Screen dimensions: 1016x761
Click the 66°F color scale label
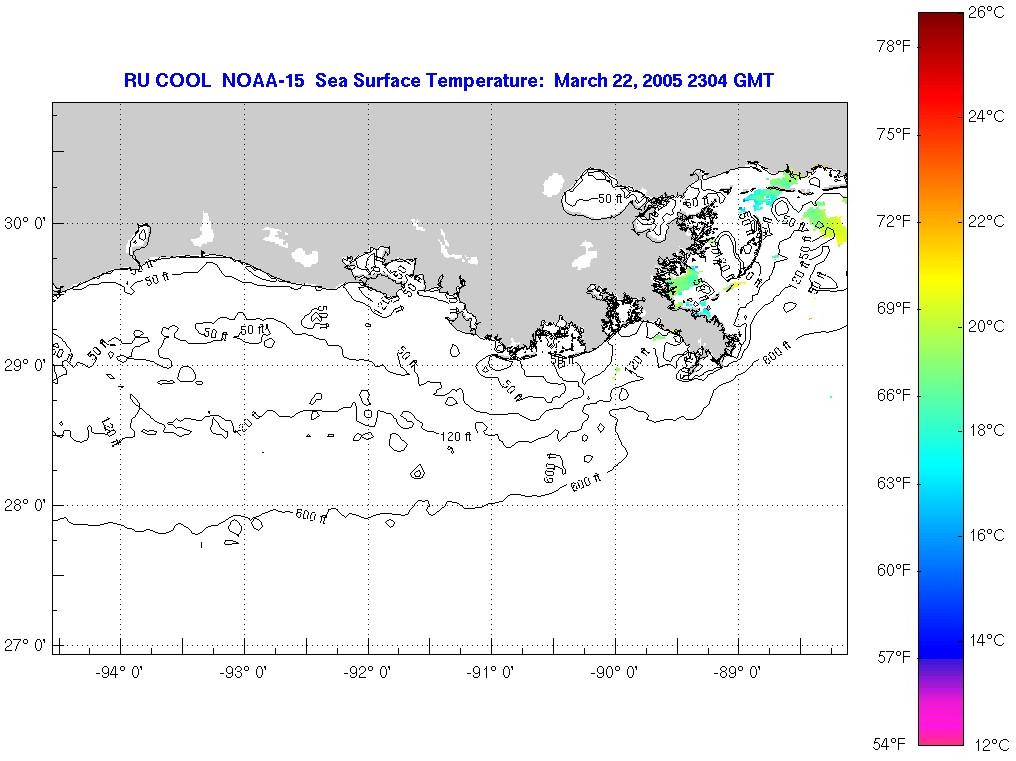click(x=894, y=395)
